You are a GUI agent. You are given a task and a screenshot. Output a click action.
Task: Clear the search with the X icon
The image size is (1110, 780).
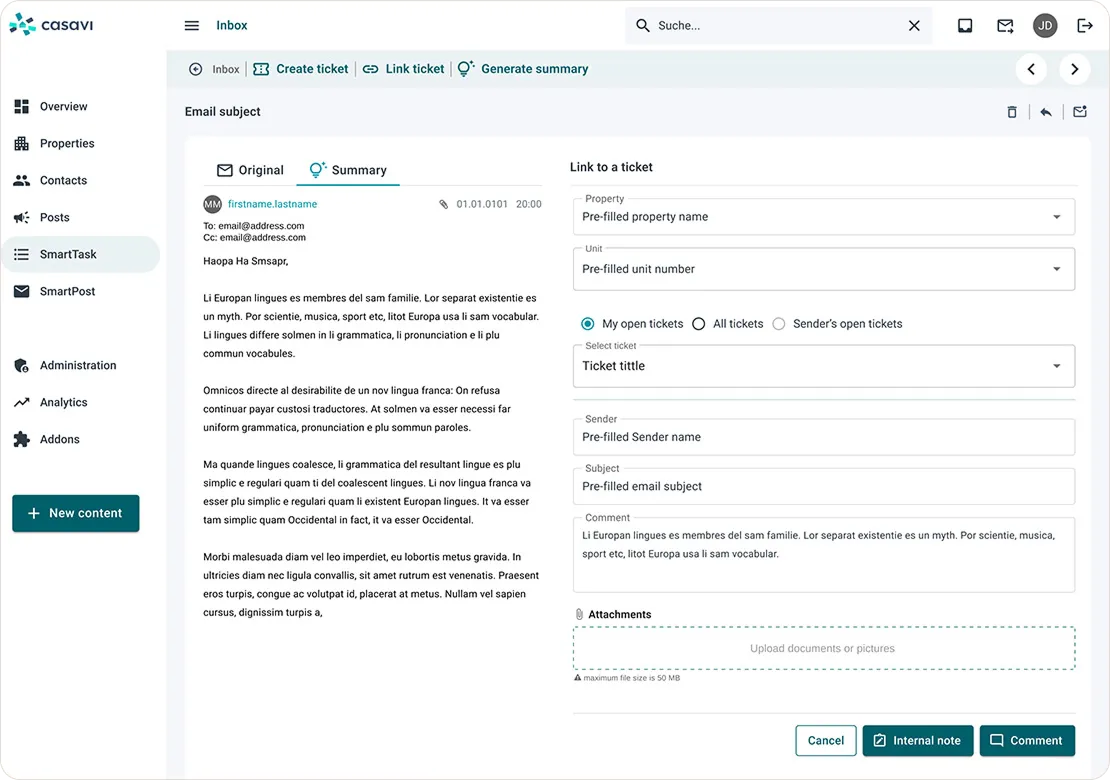[x=914, y=25]
